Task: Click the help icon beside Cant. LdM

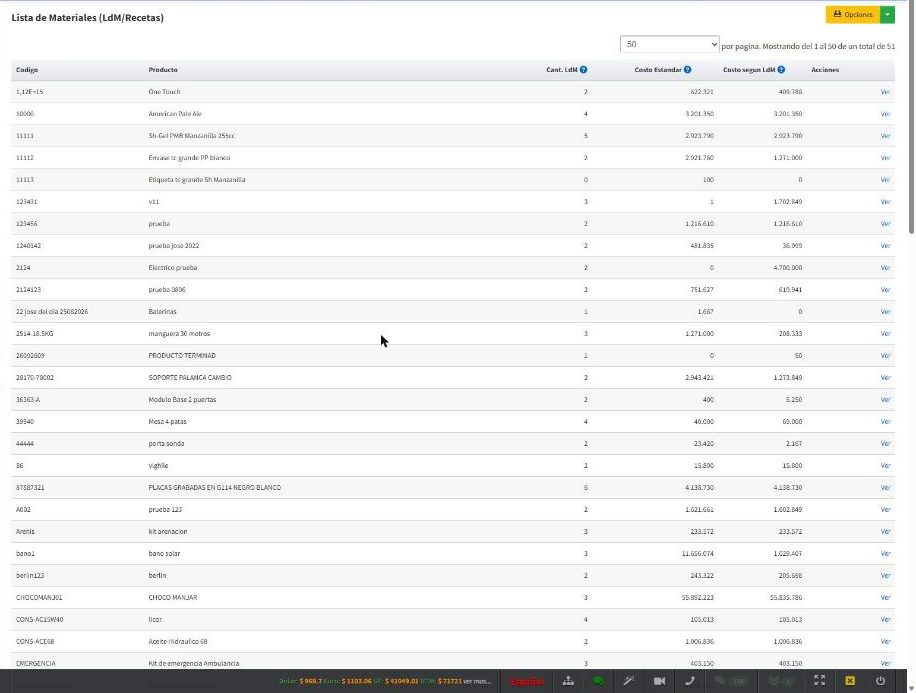Action: coord(584,70)
